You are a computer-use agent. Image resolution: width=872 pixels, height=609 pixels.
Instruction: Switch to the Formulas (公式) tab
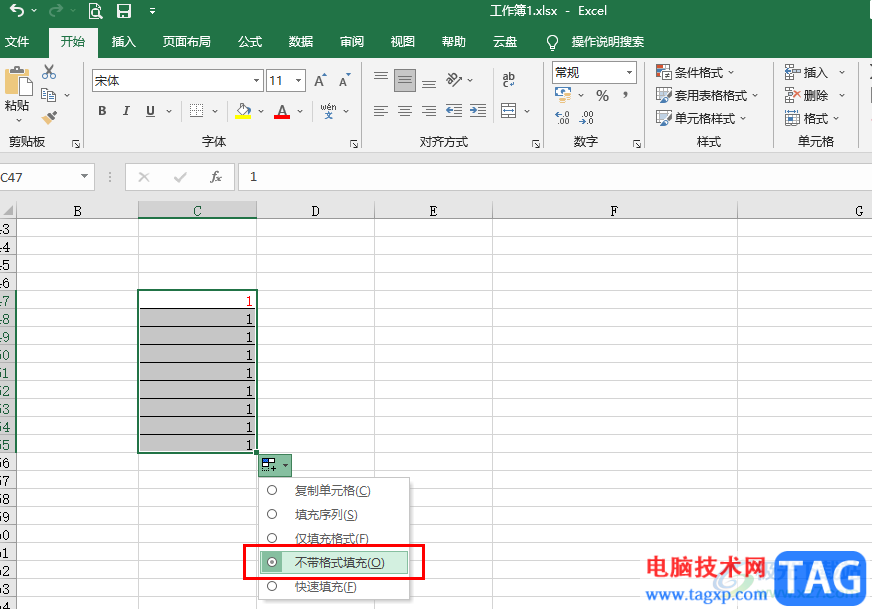[250, 42]
